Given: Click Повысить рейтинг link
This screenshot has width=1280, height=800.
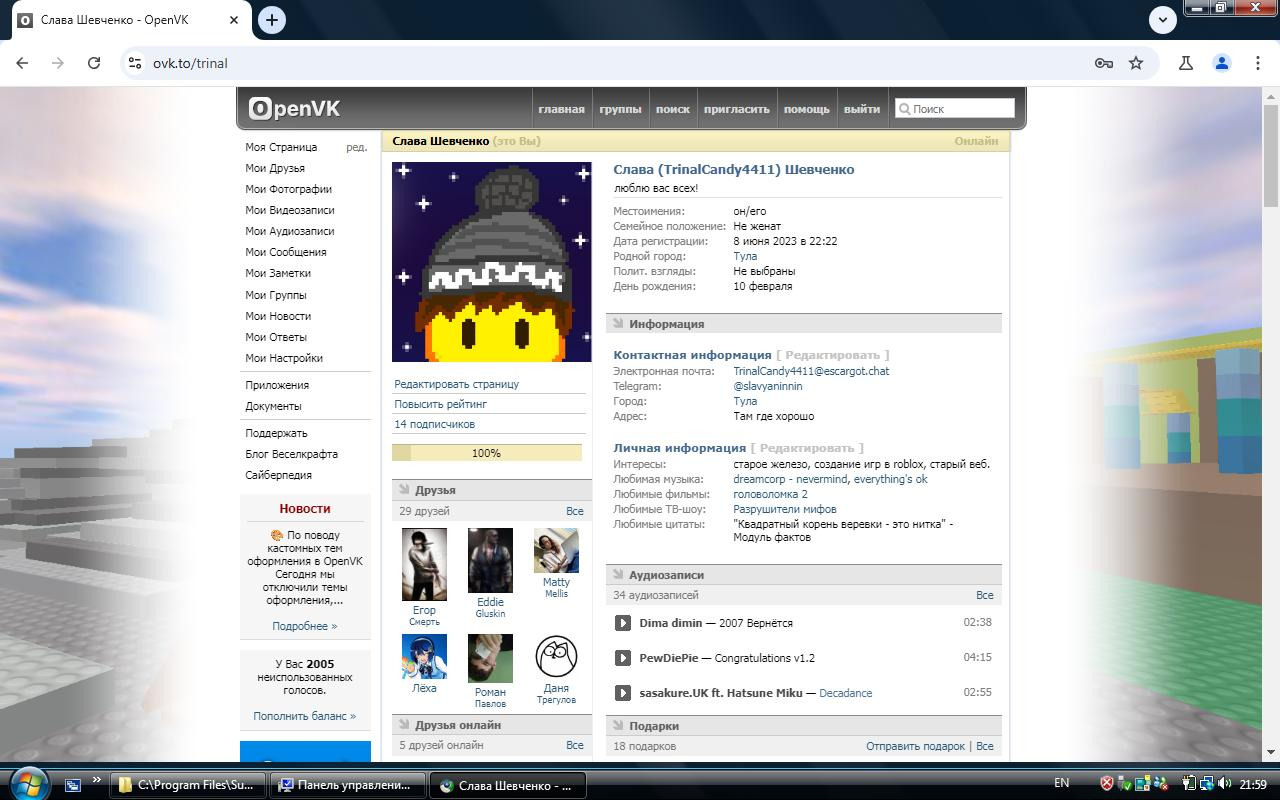Looking at the screenshot, I should point(440,404).
